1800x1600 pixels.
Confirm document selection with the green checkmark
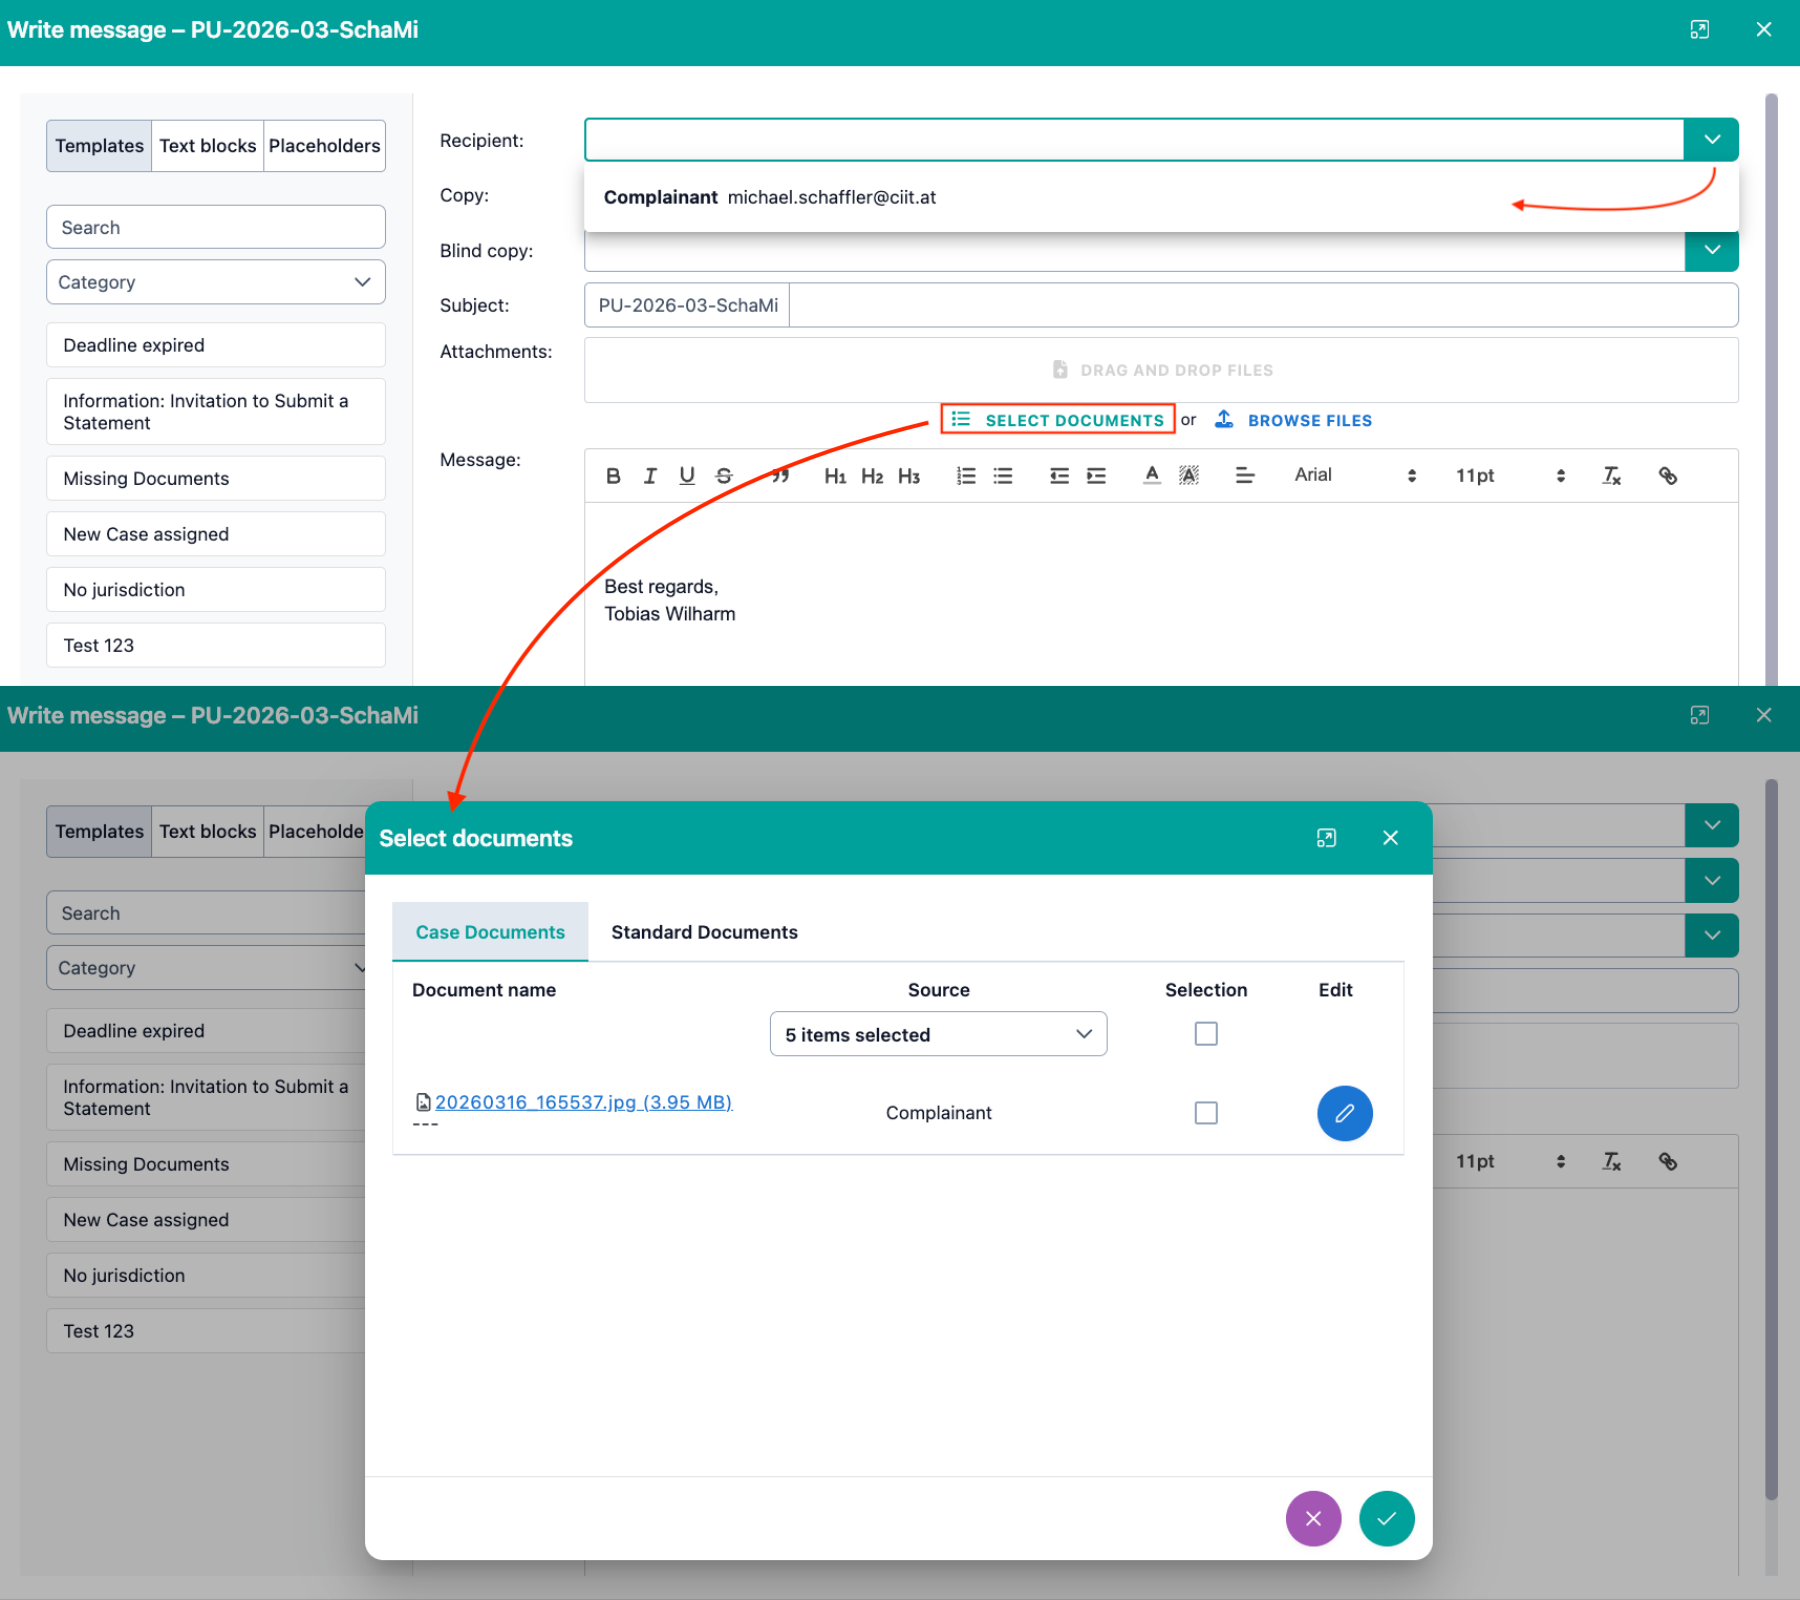1387,1518
